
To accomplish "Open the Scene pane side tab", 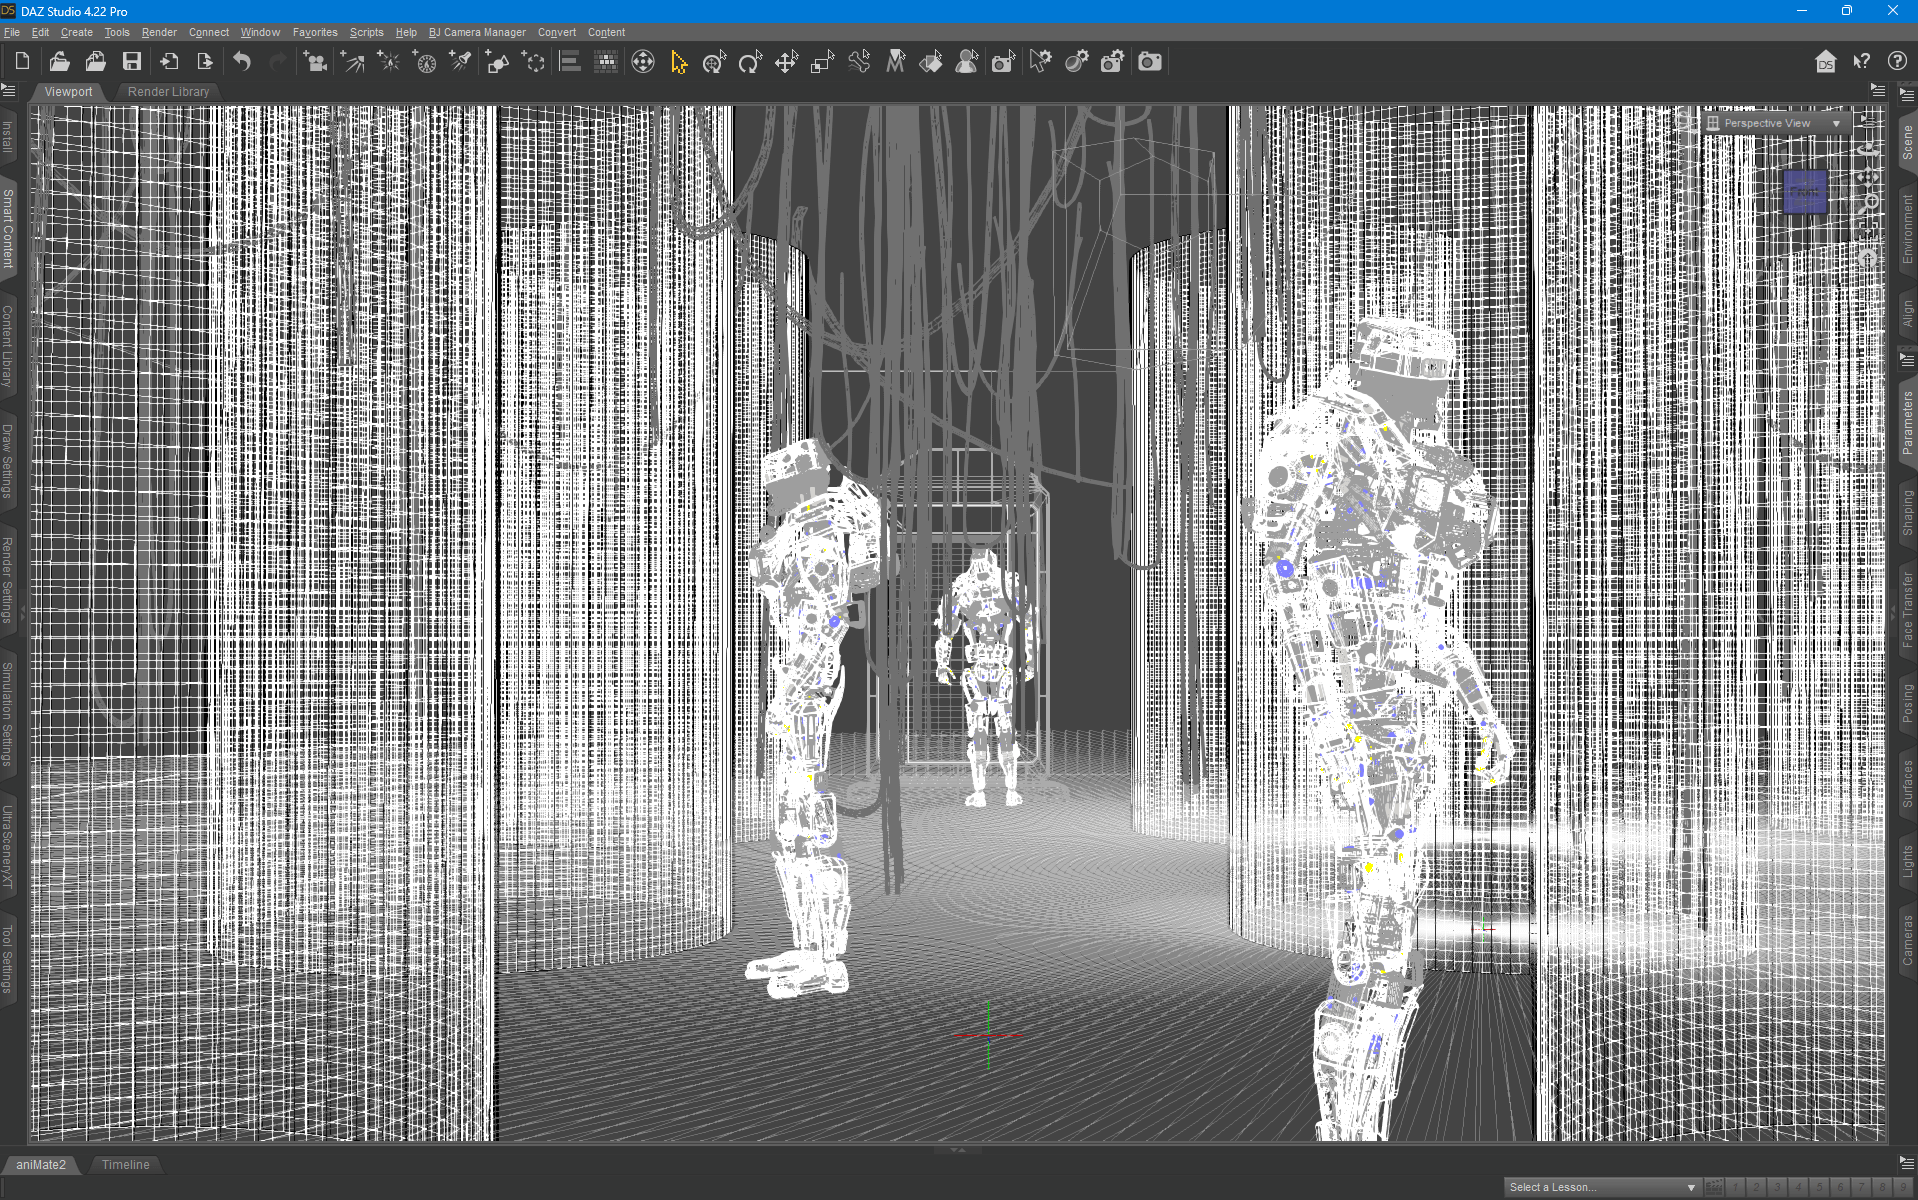I will [1907, 143].
